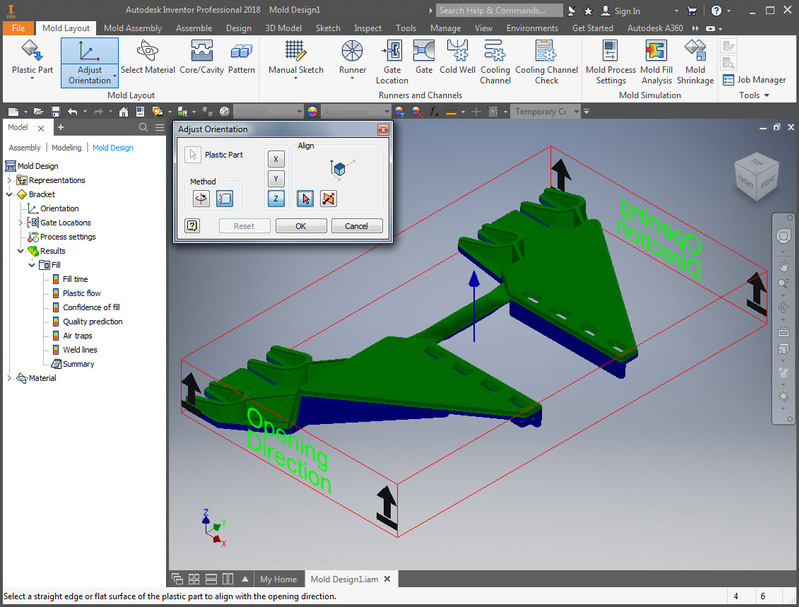Switch to the Mold Assembly ribbon tab
The width and height of the screenshot is (799, 607).
[132, 28]
